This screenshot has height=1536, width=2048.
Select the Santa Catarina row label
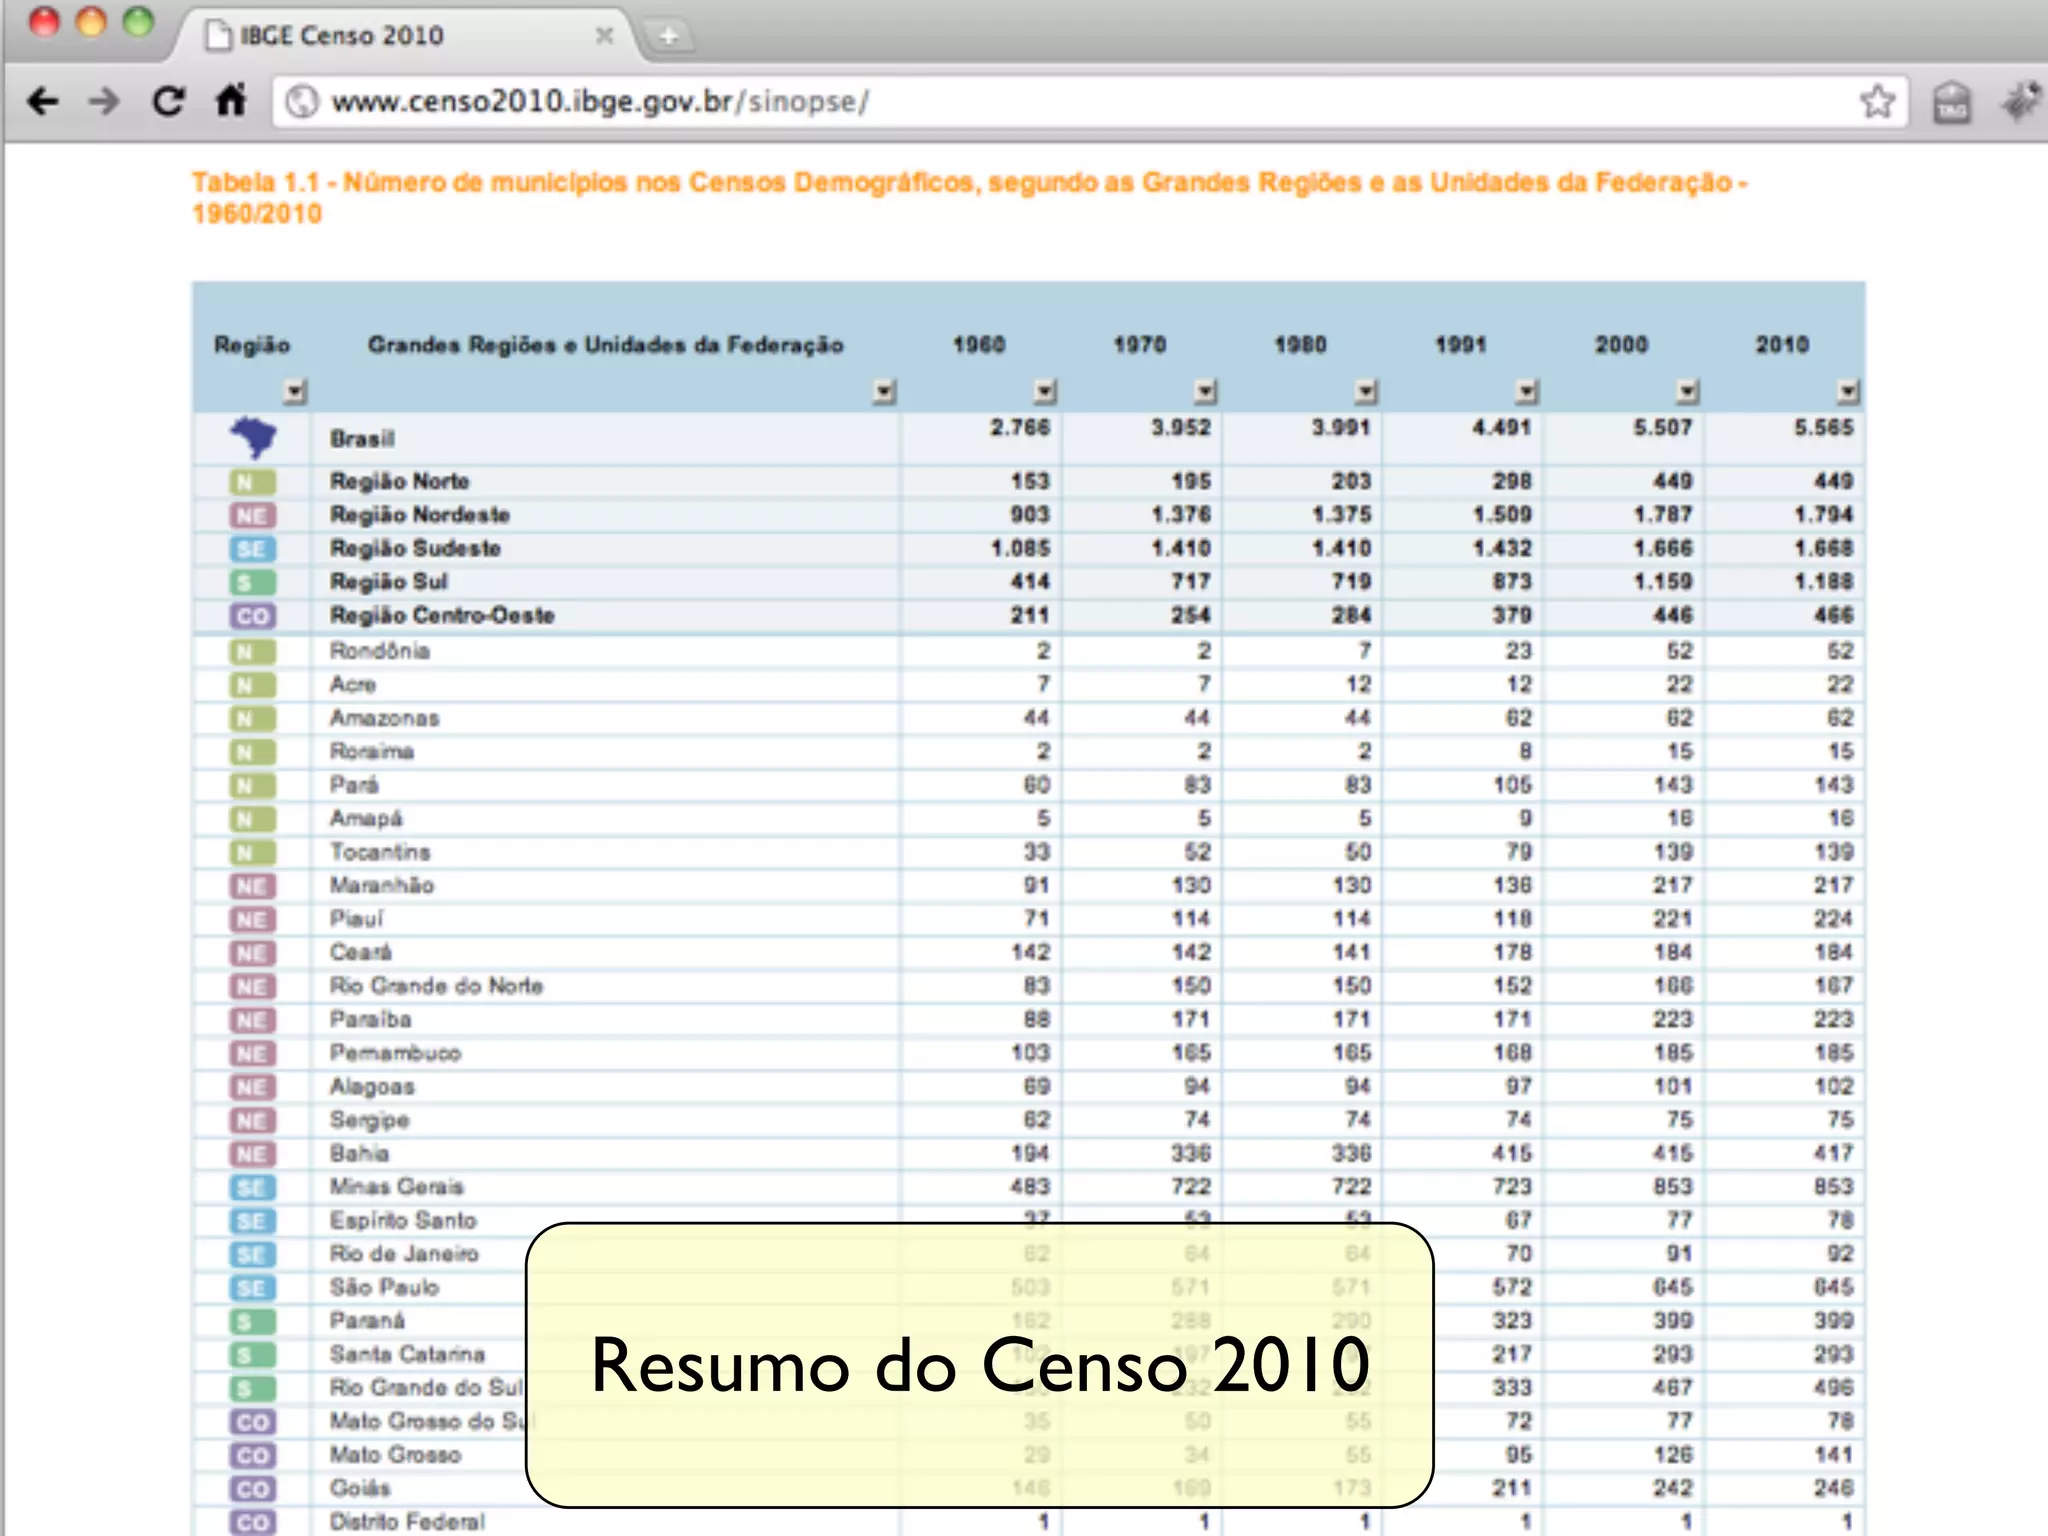coord(407,1354)
